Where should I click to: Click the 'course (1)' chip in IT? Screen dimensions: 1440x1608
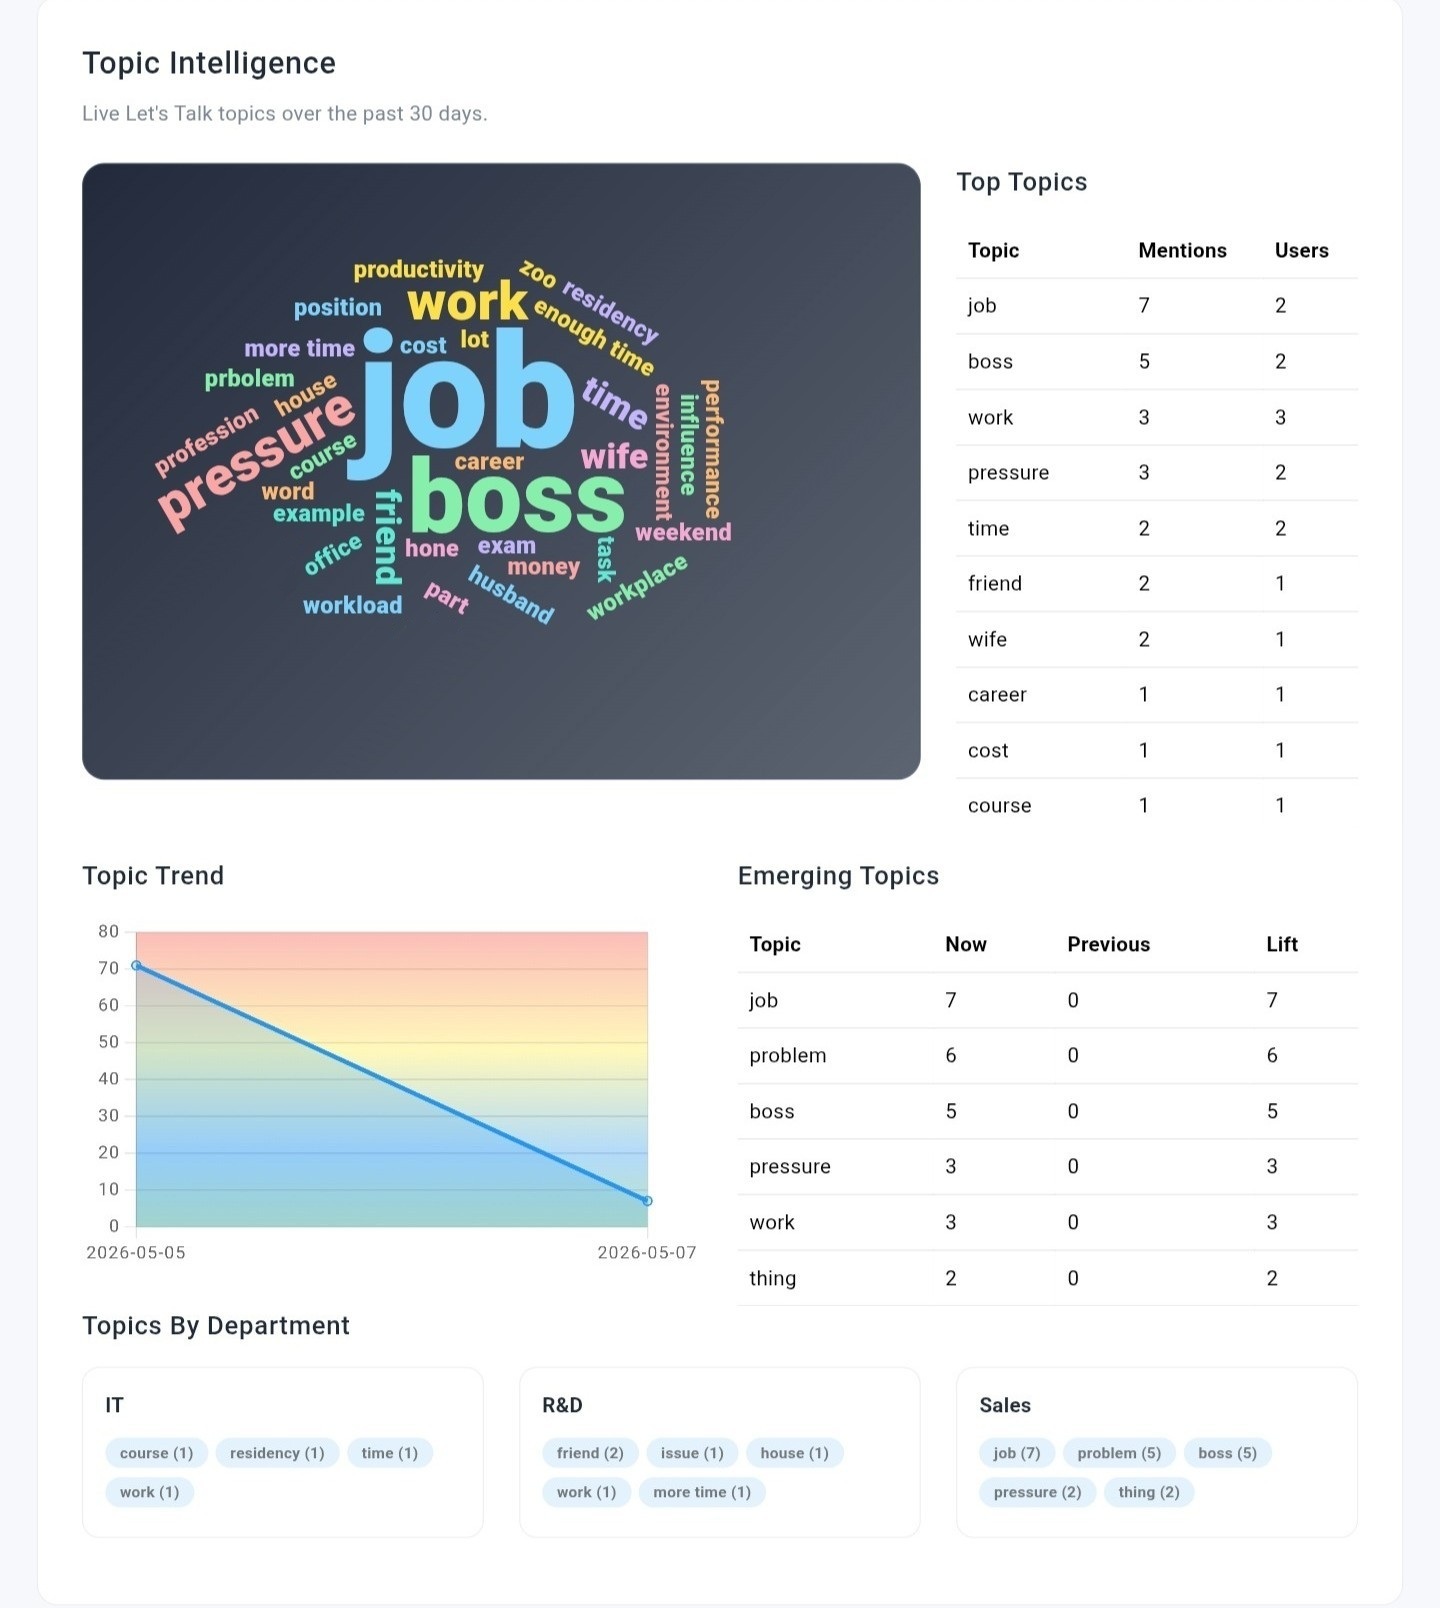point(156,1453)
